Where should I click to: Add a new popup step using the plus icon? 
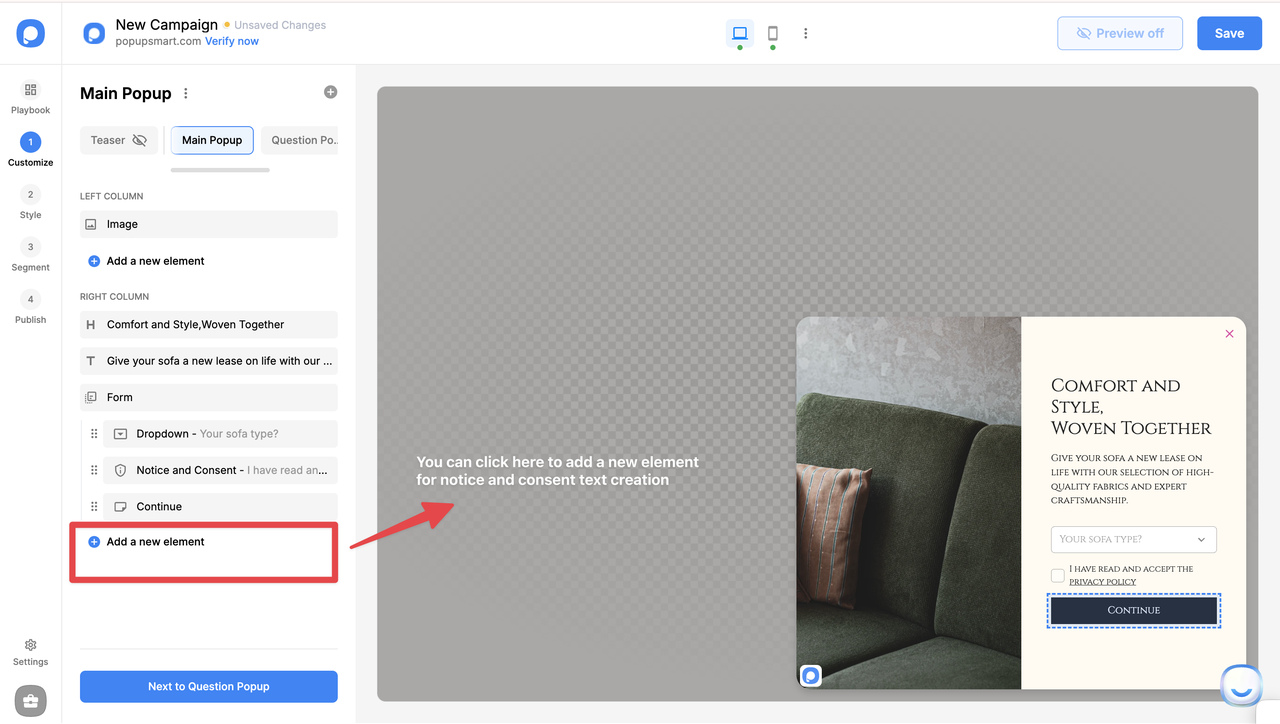(330, 91)
